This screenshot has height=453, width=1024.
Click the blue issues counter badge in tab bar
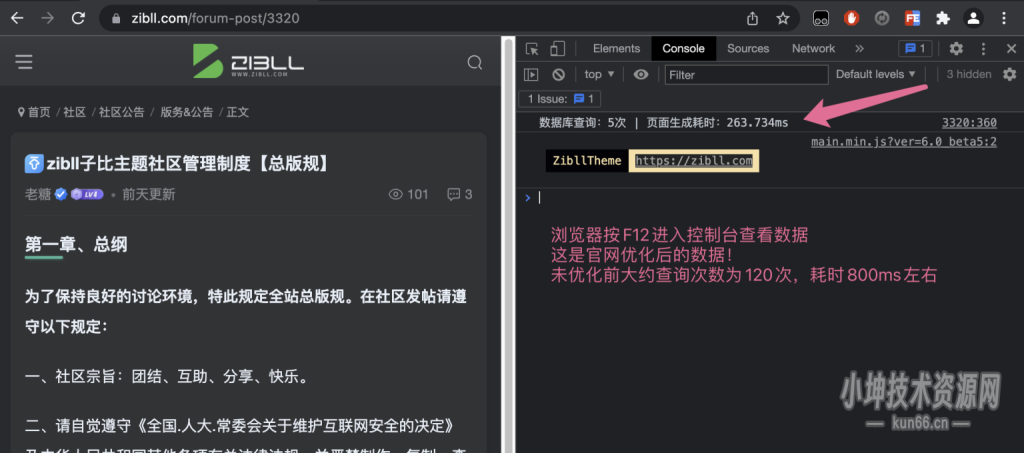click(x=915, y=49)
